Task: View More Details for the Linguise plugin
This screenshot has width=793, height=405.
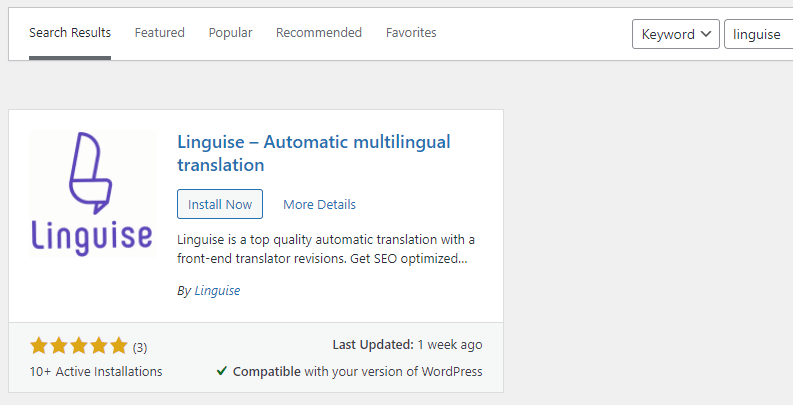Action: tap(319, 204)
